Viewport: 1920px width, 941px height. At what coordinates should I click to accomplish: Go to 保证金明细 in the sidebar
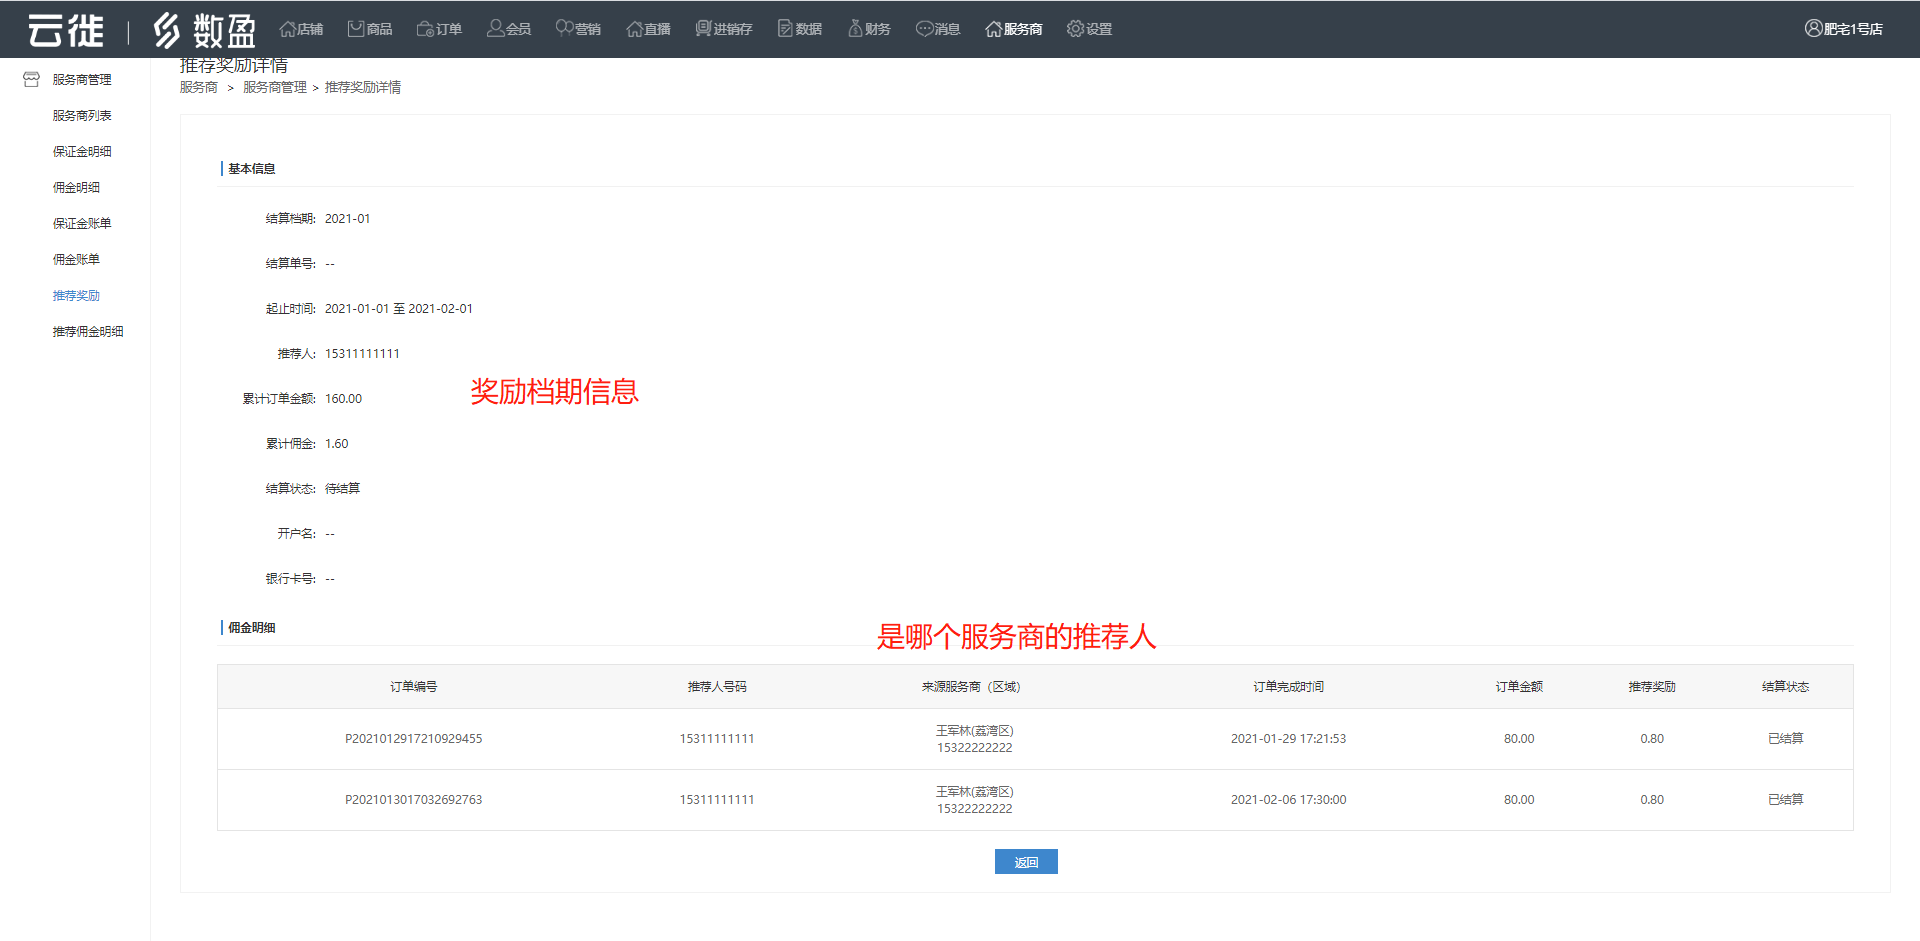pyautogui.click(x=82, y=151)
